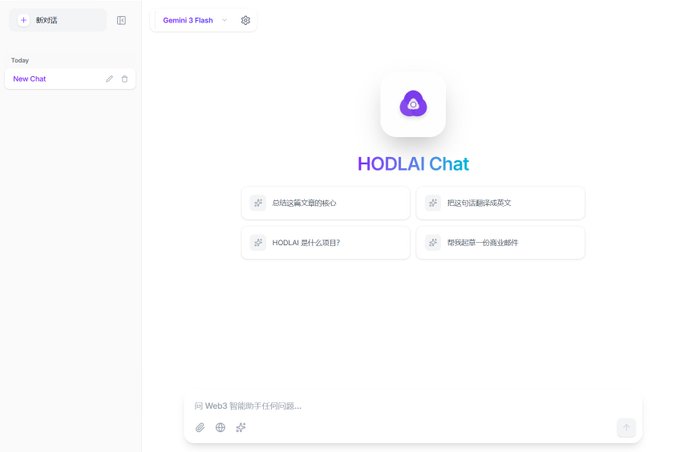
Task: Expand model list via chevron arrow
Action: (x=225, y=20)
